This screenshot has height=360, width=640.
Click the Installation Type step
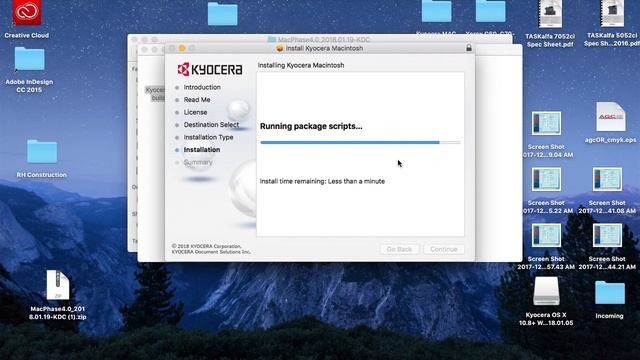point(209,137)
